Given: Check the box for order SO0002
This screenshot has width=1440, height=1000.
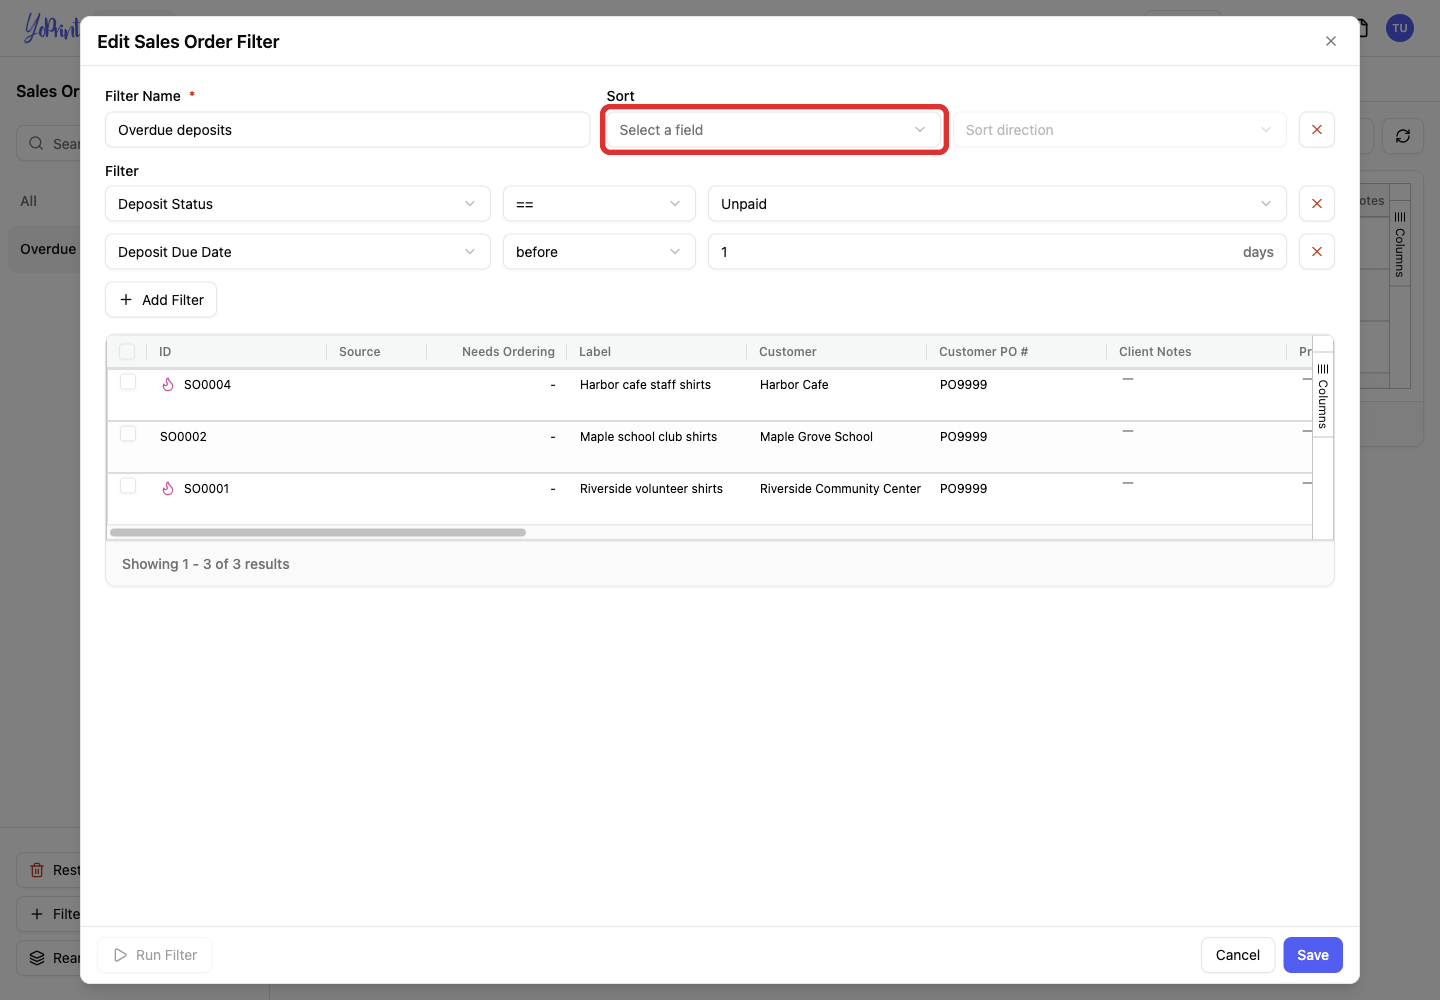Looking at the screenshot, I should coord(128,434).
